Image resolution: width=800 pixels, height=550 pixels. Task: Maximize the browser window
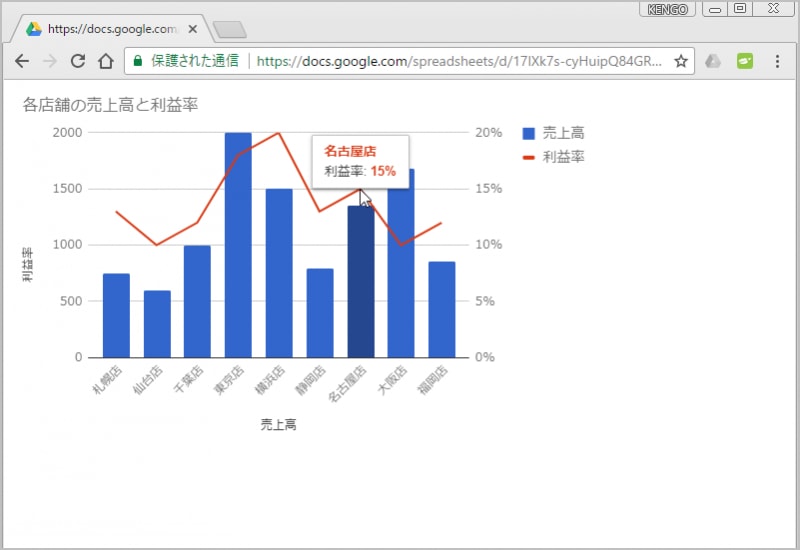point(740,9)
